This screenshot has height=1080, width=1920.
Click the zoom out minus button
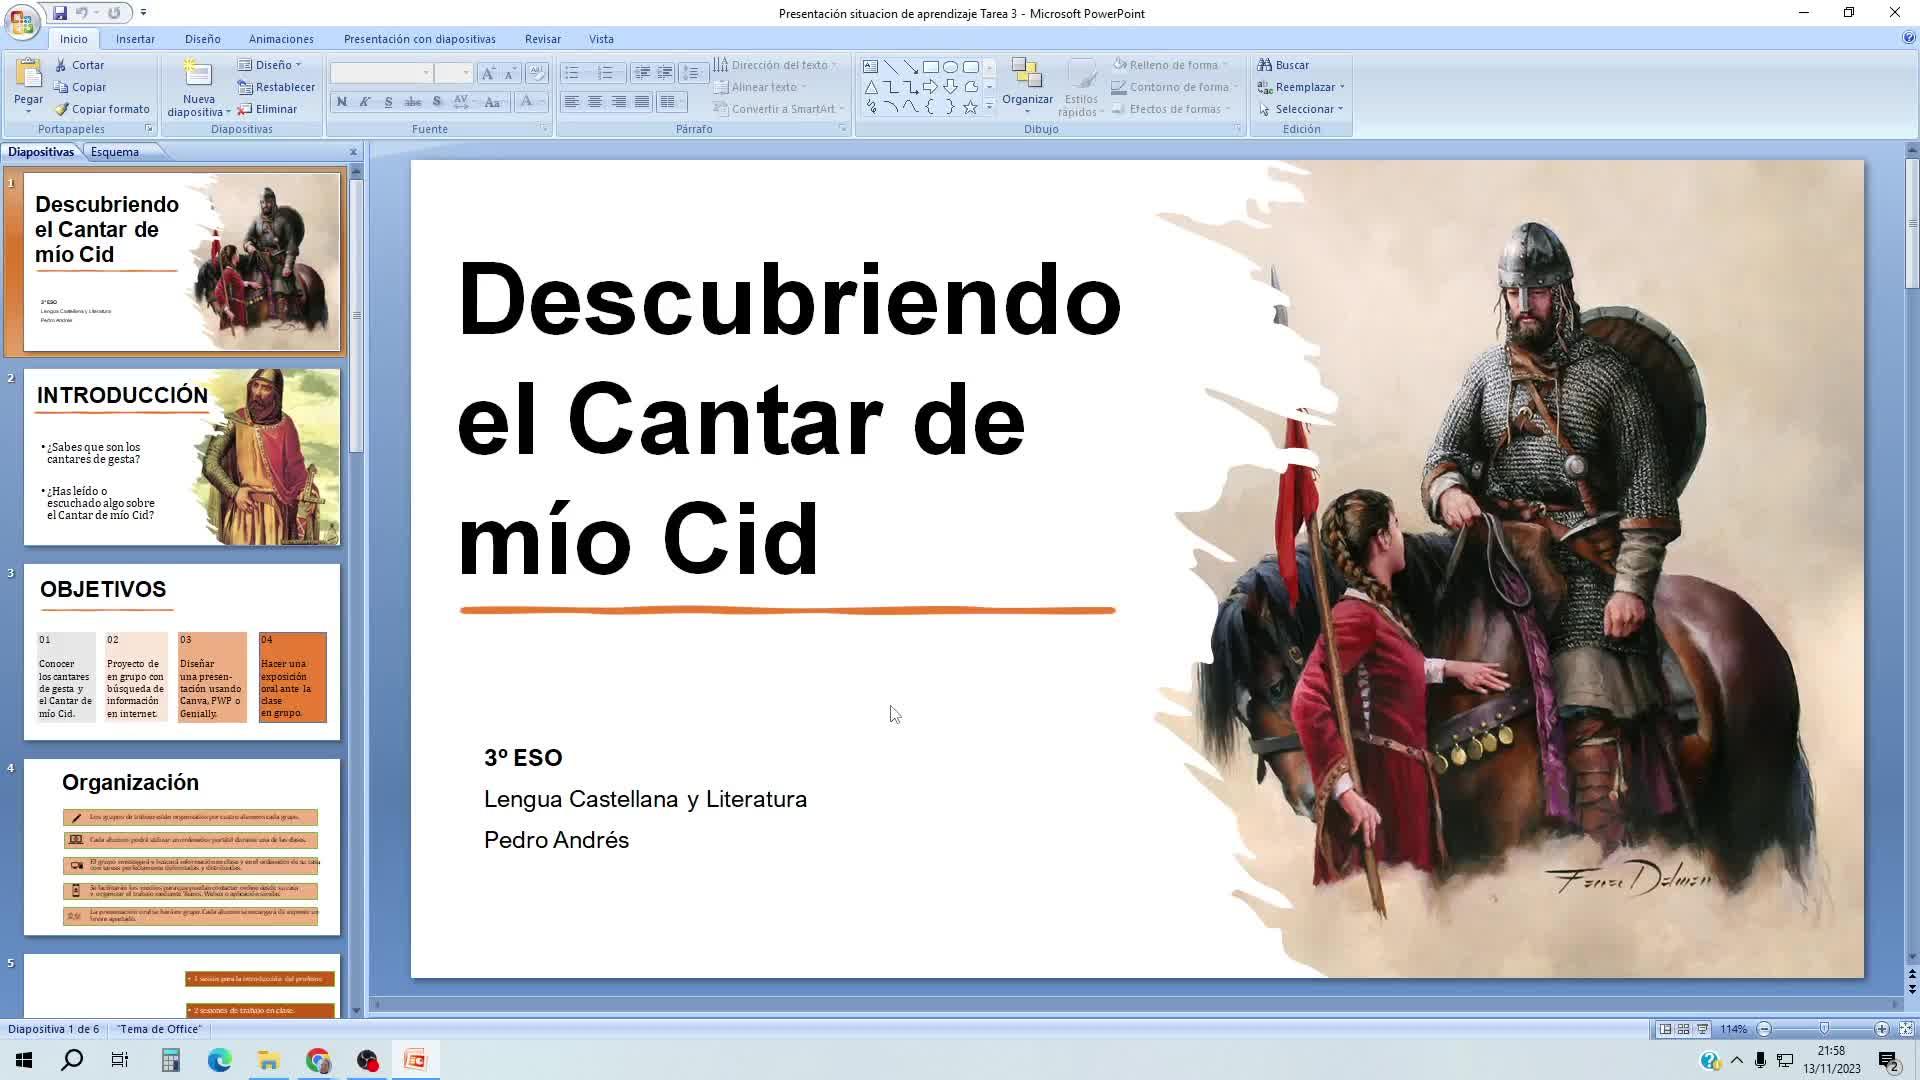pyautogui.click(x=1764, y=1029)
